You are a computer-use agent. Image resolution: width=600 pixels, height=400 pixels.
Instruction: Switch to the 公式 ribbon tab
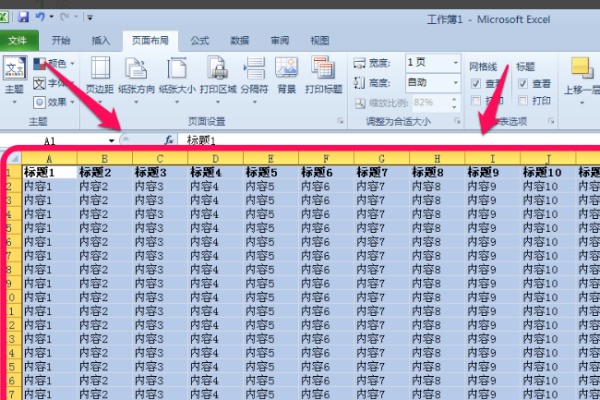tap(200, 40)
